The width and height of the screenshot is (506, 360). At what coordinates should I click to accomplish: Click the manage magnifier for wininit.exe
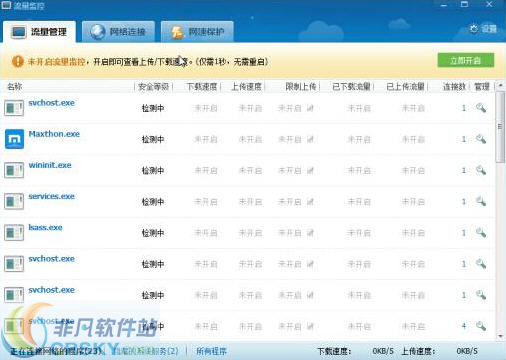(481, 170)
